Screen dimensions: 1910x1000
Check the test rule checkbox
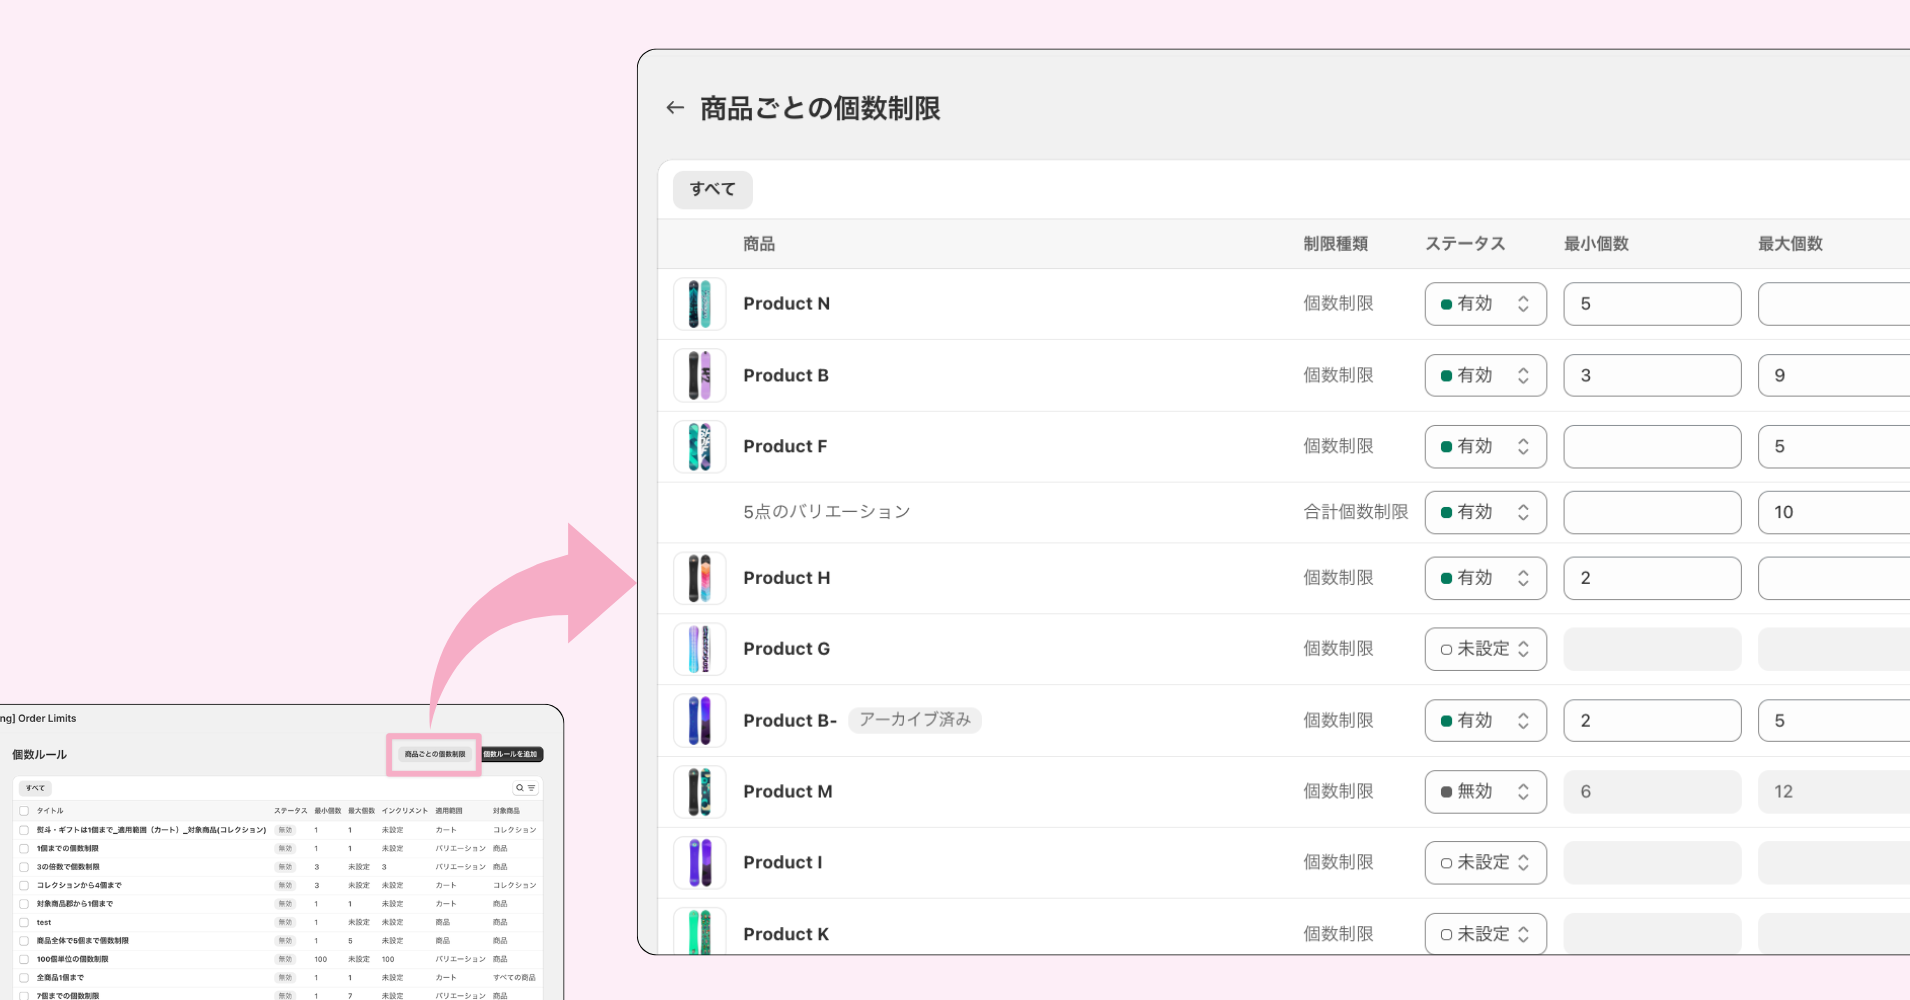pos(24,922)
